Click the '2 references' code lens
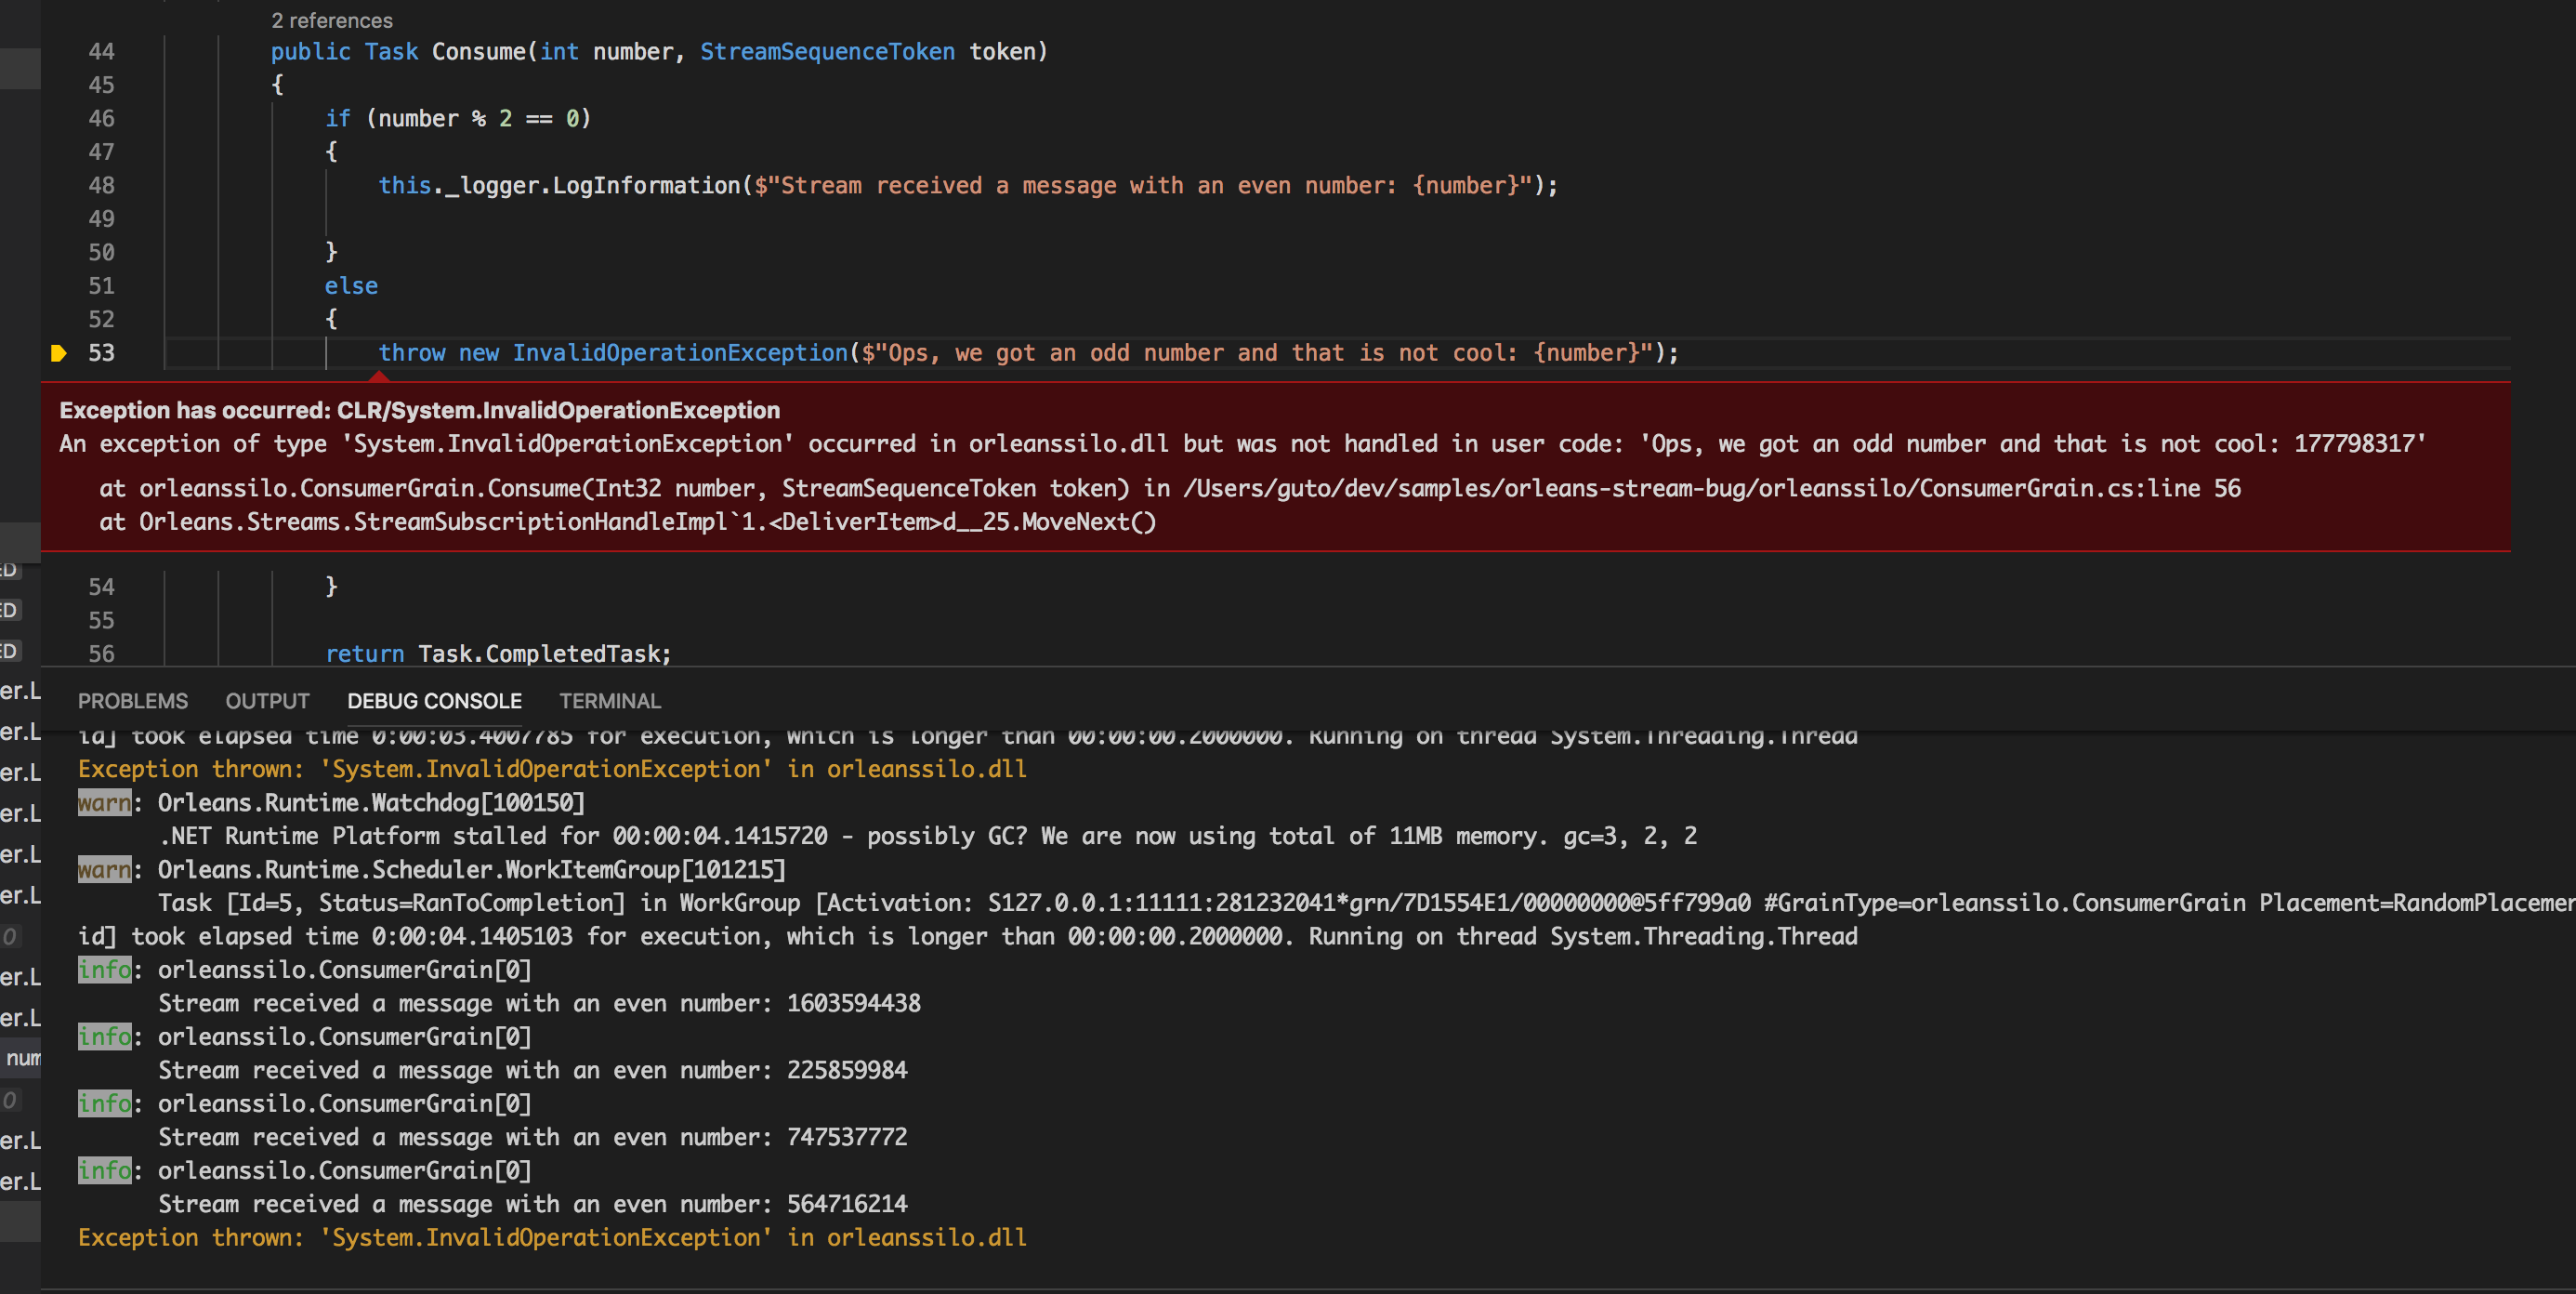 tap(332, 20)
